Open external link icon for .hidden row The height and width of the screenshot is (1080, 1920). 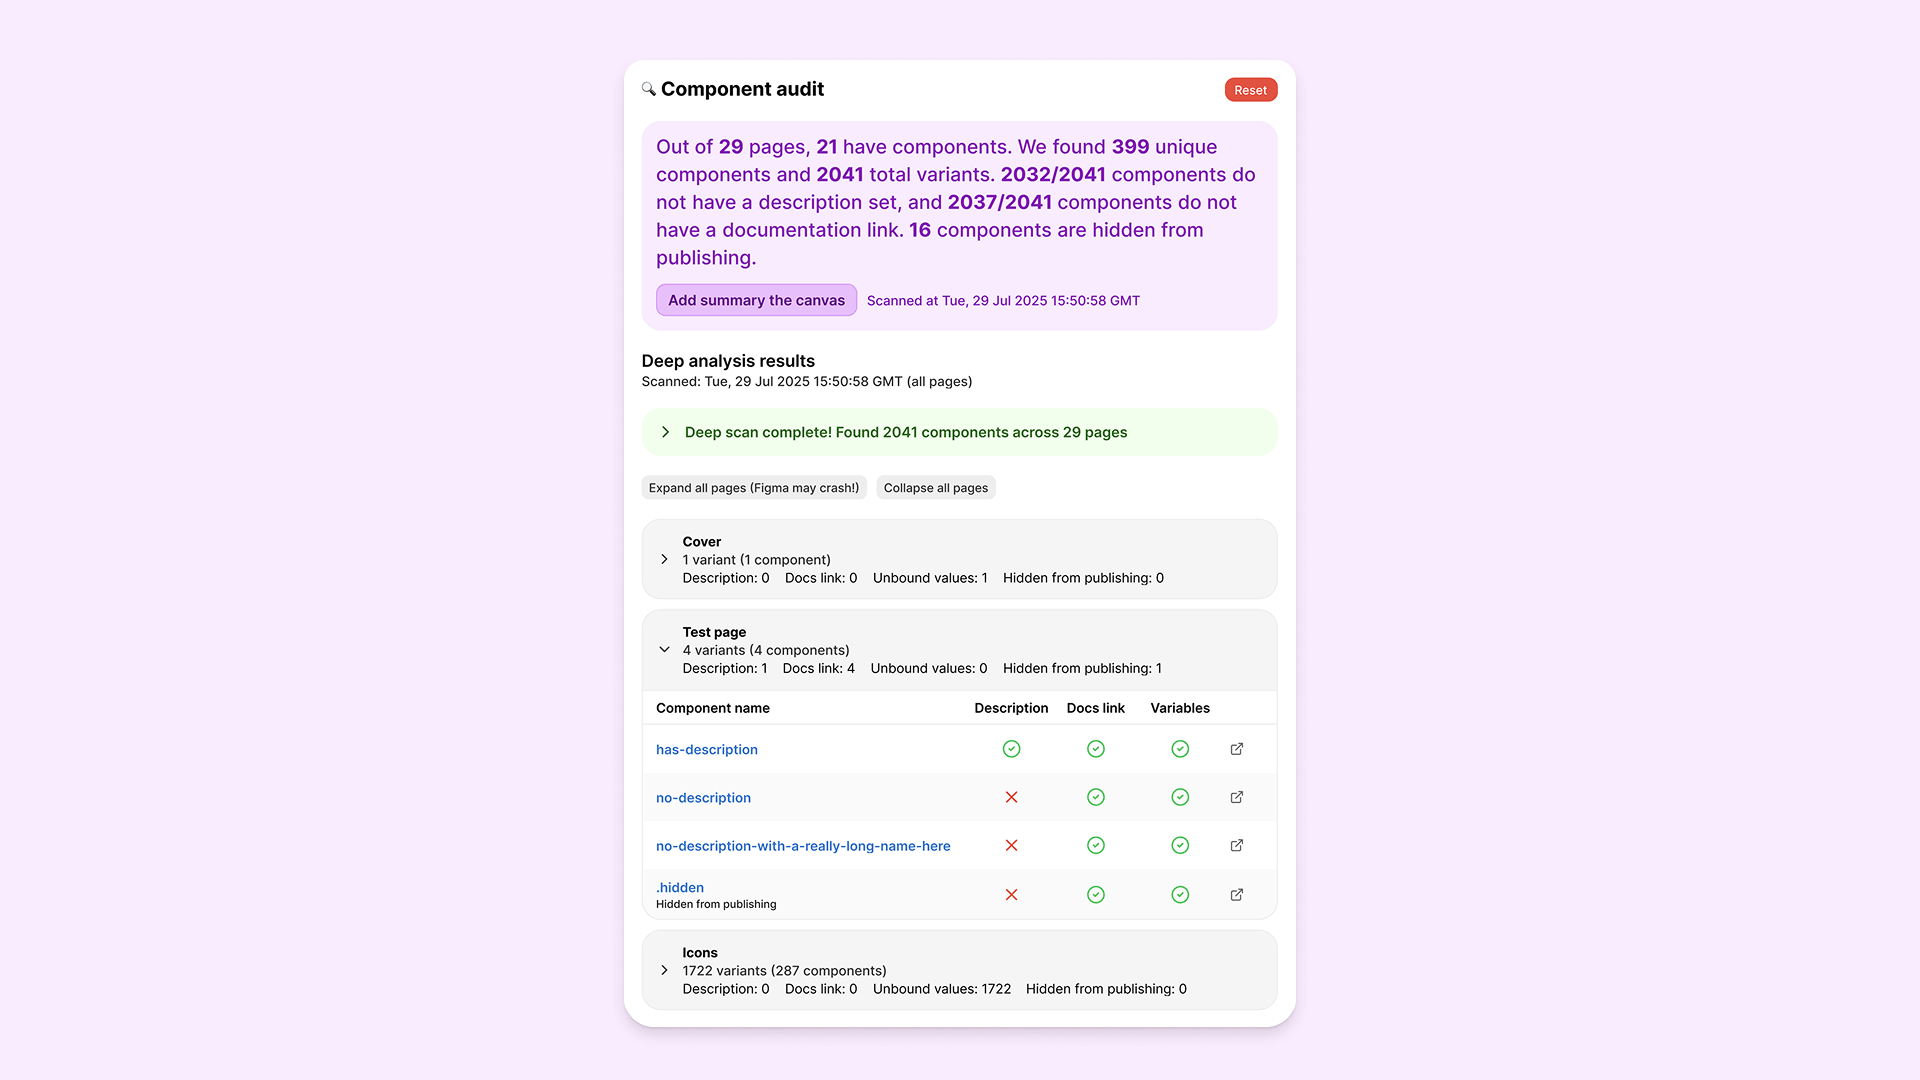pos(1237,895)
